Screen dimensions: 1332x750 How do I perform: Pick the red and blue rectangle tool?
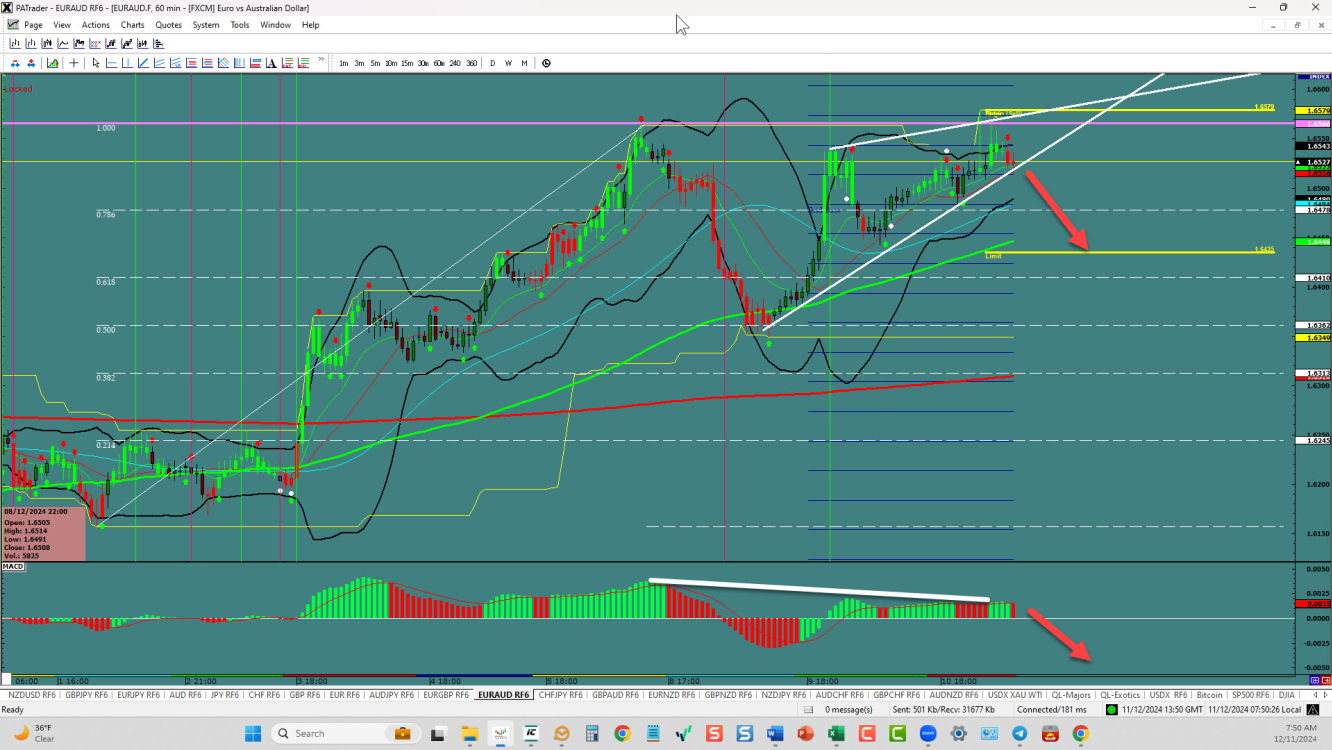[x=255, y=63]
